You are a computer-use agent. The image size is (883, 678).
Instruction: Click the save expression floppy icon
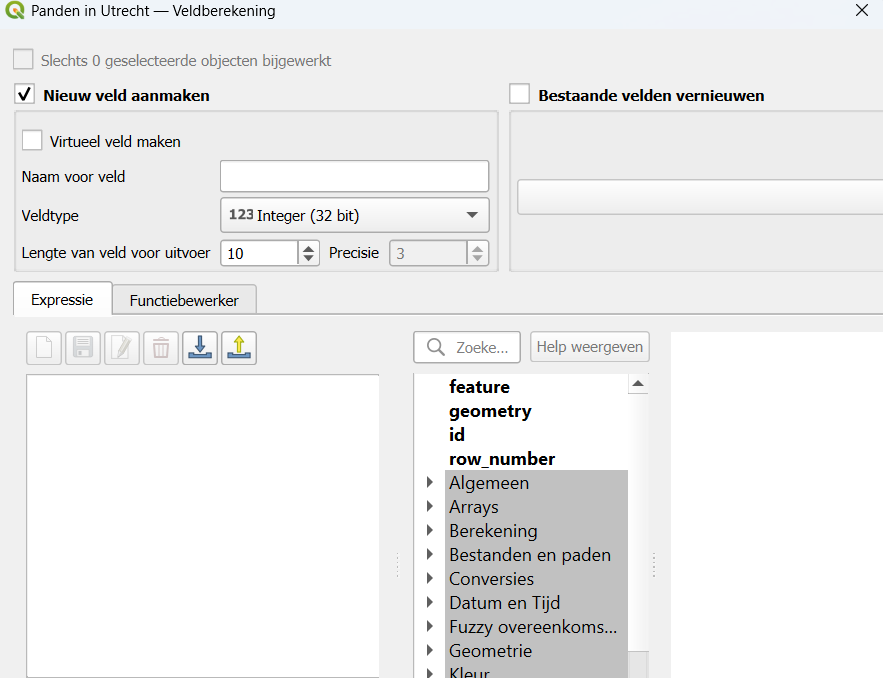[83, 348]
